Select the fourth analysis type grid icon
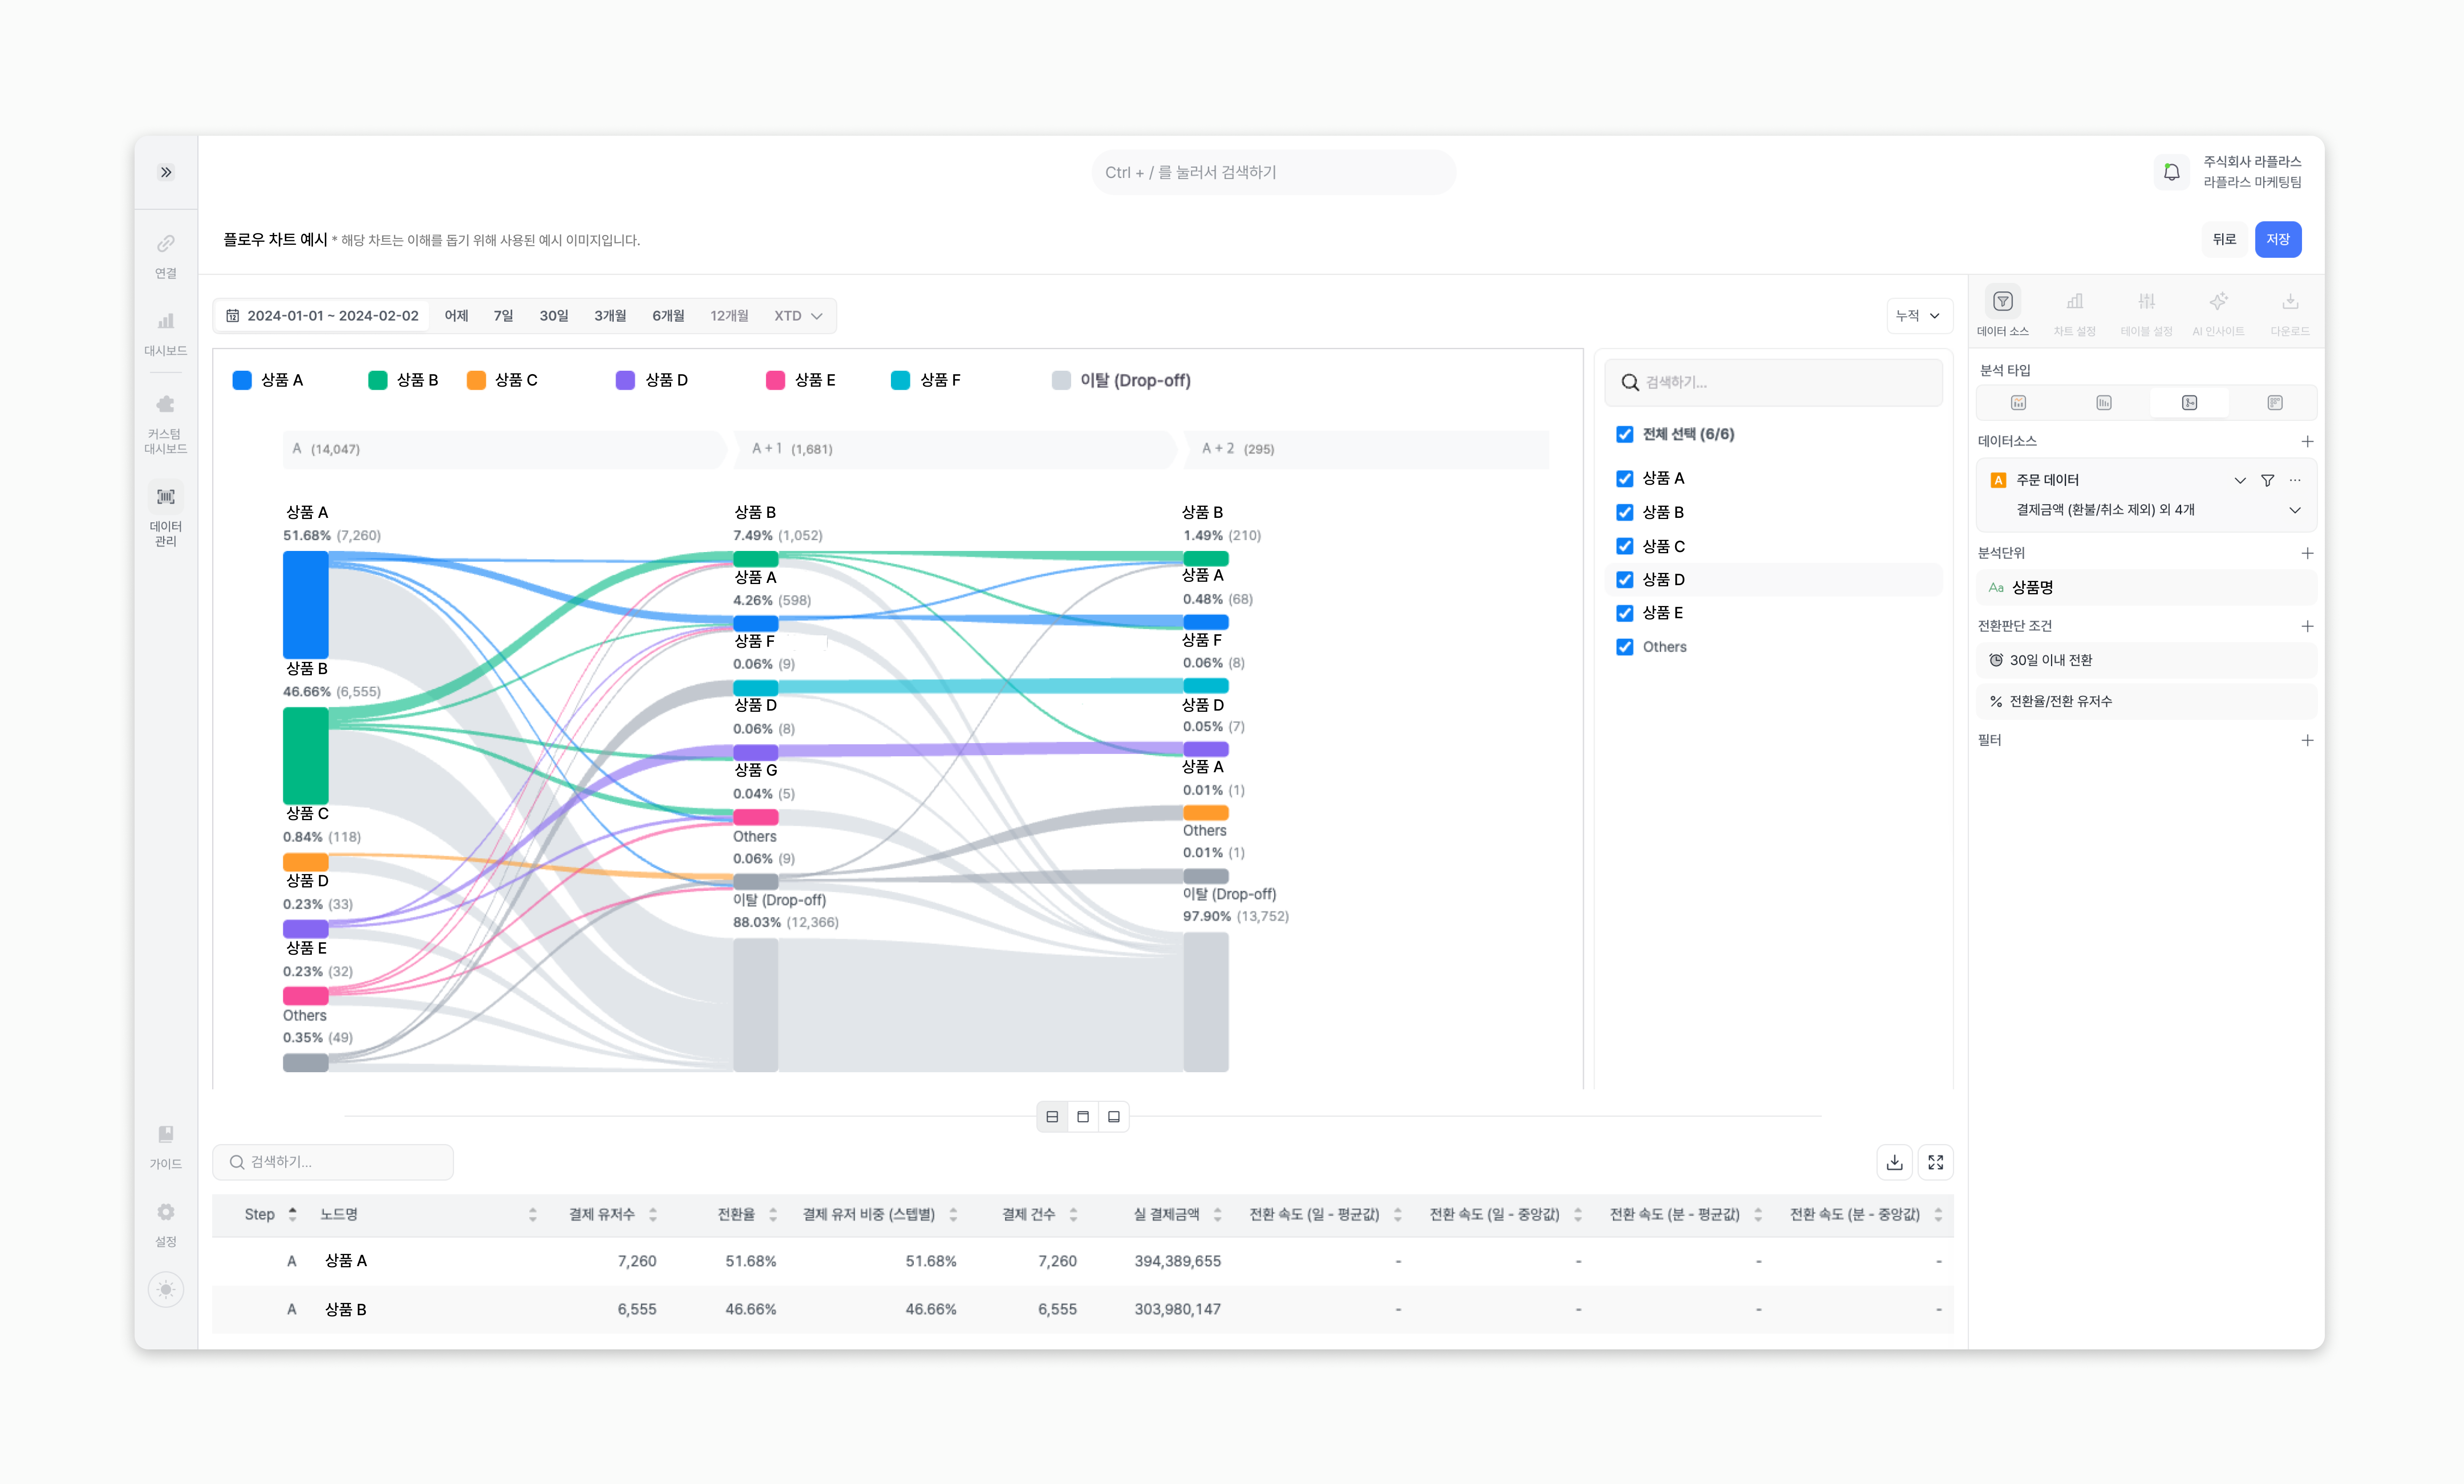This screenshot has height=1484, width=2464. (x=2275, y=403)
